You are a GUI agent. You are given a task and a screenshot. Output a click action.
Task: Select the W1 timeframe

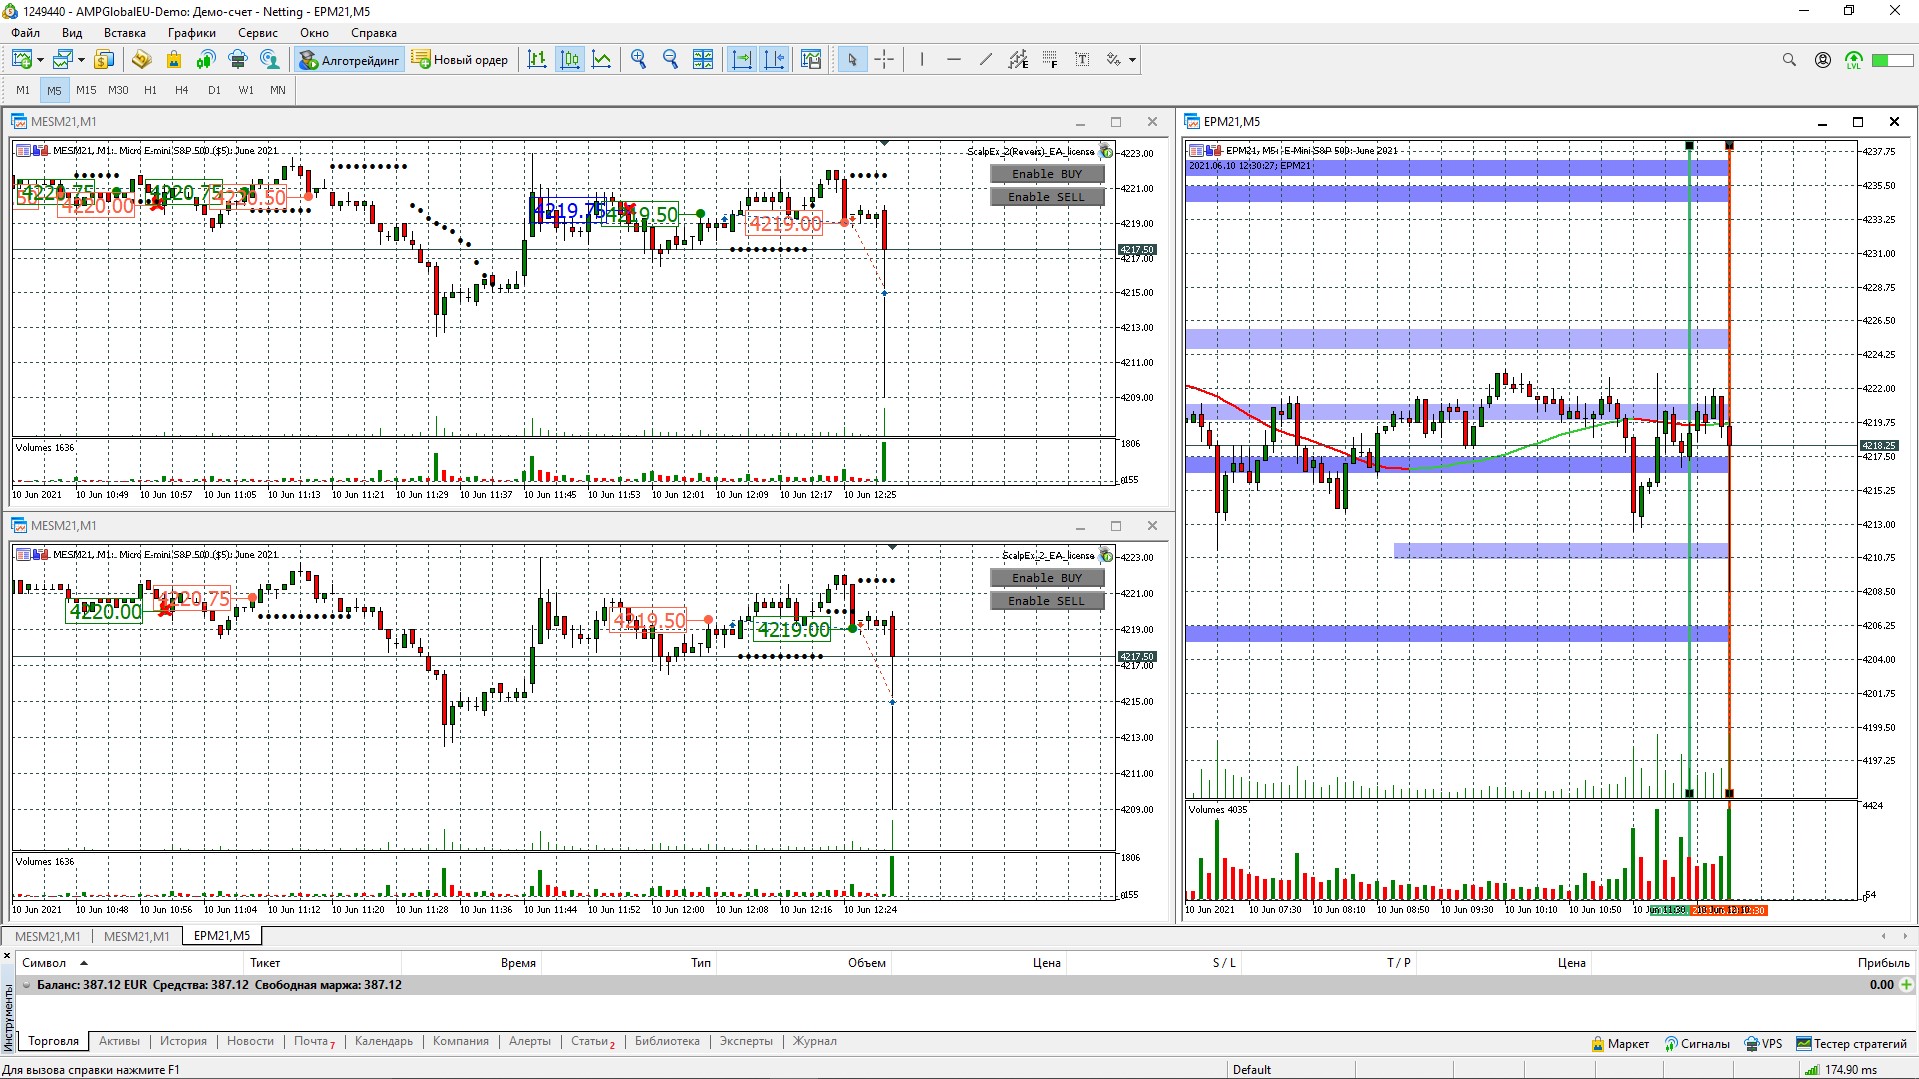[246, 90]
